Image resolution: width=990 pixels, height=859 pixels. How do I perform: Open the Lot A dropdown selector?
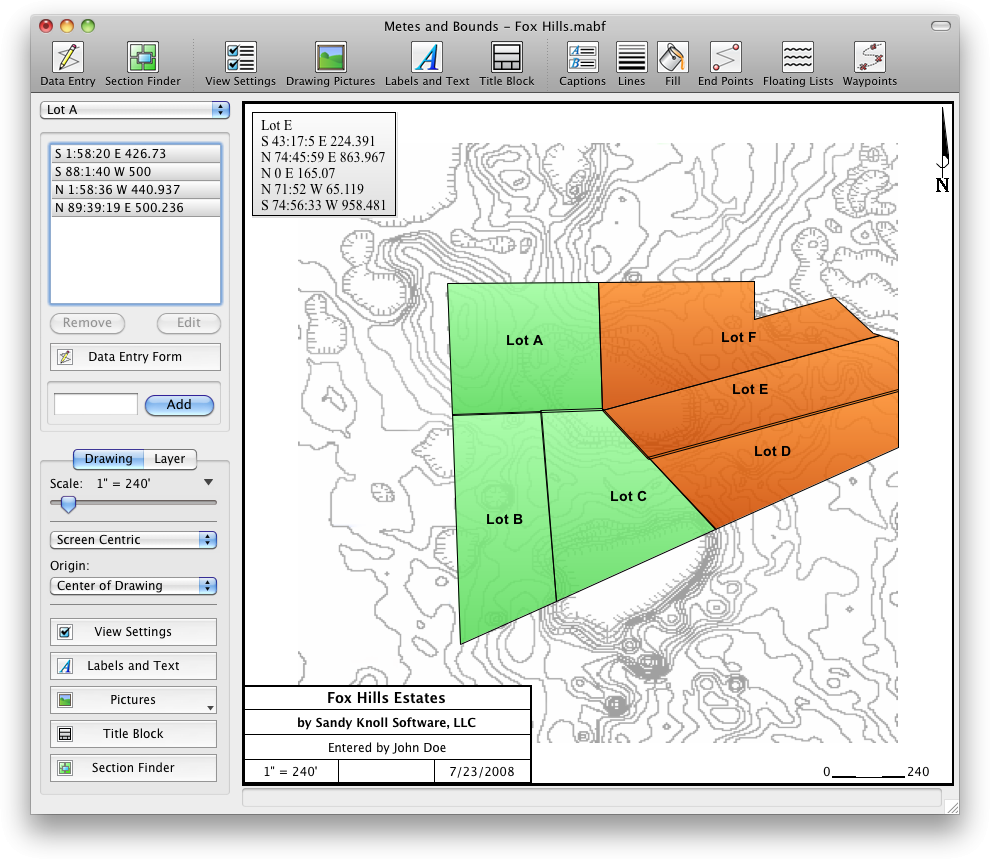pos(135,110)
